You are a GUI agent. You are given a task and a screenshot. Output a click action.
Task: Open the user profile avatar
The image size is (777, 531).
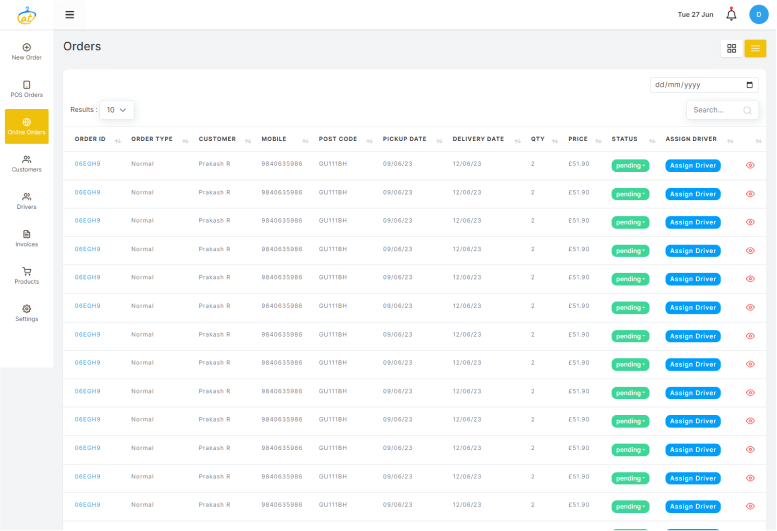759,14
